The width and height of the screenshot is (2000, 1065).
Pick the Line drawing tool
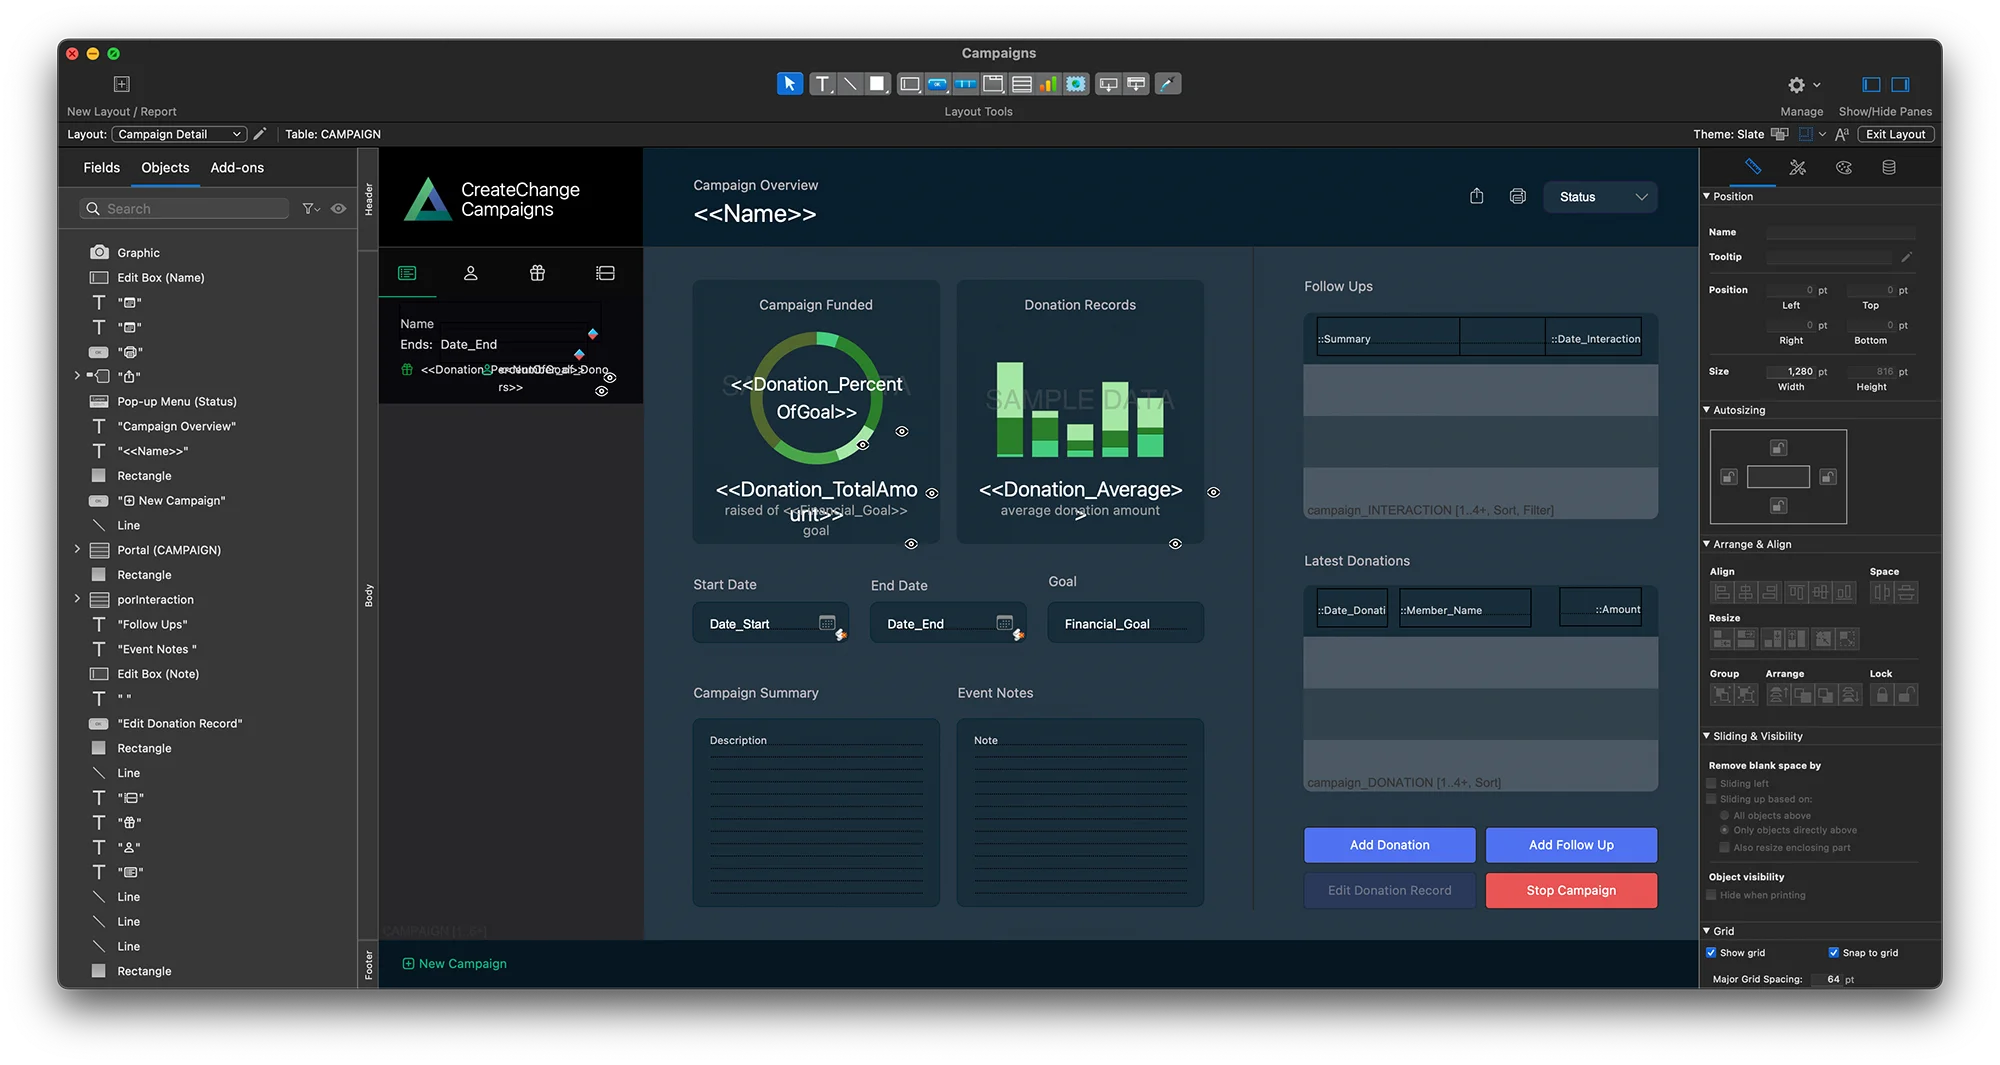(x=849, y=84)
